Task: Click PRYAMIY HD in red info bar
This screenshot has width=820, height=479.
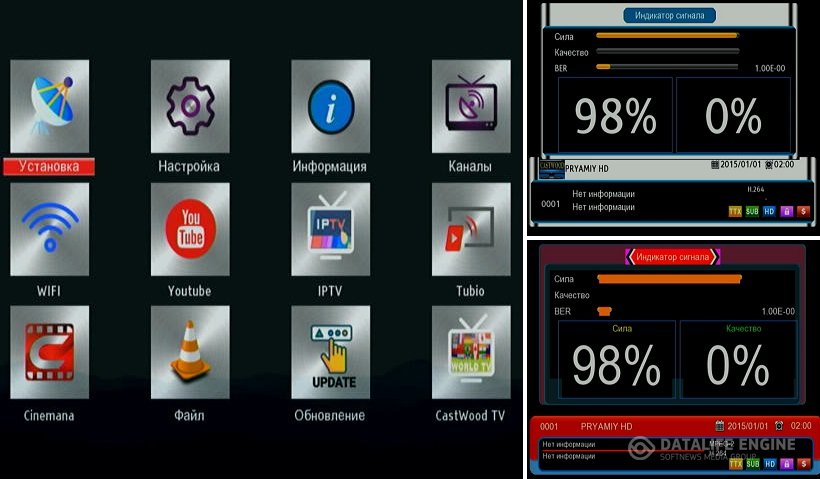Action: click(606, 427)
